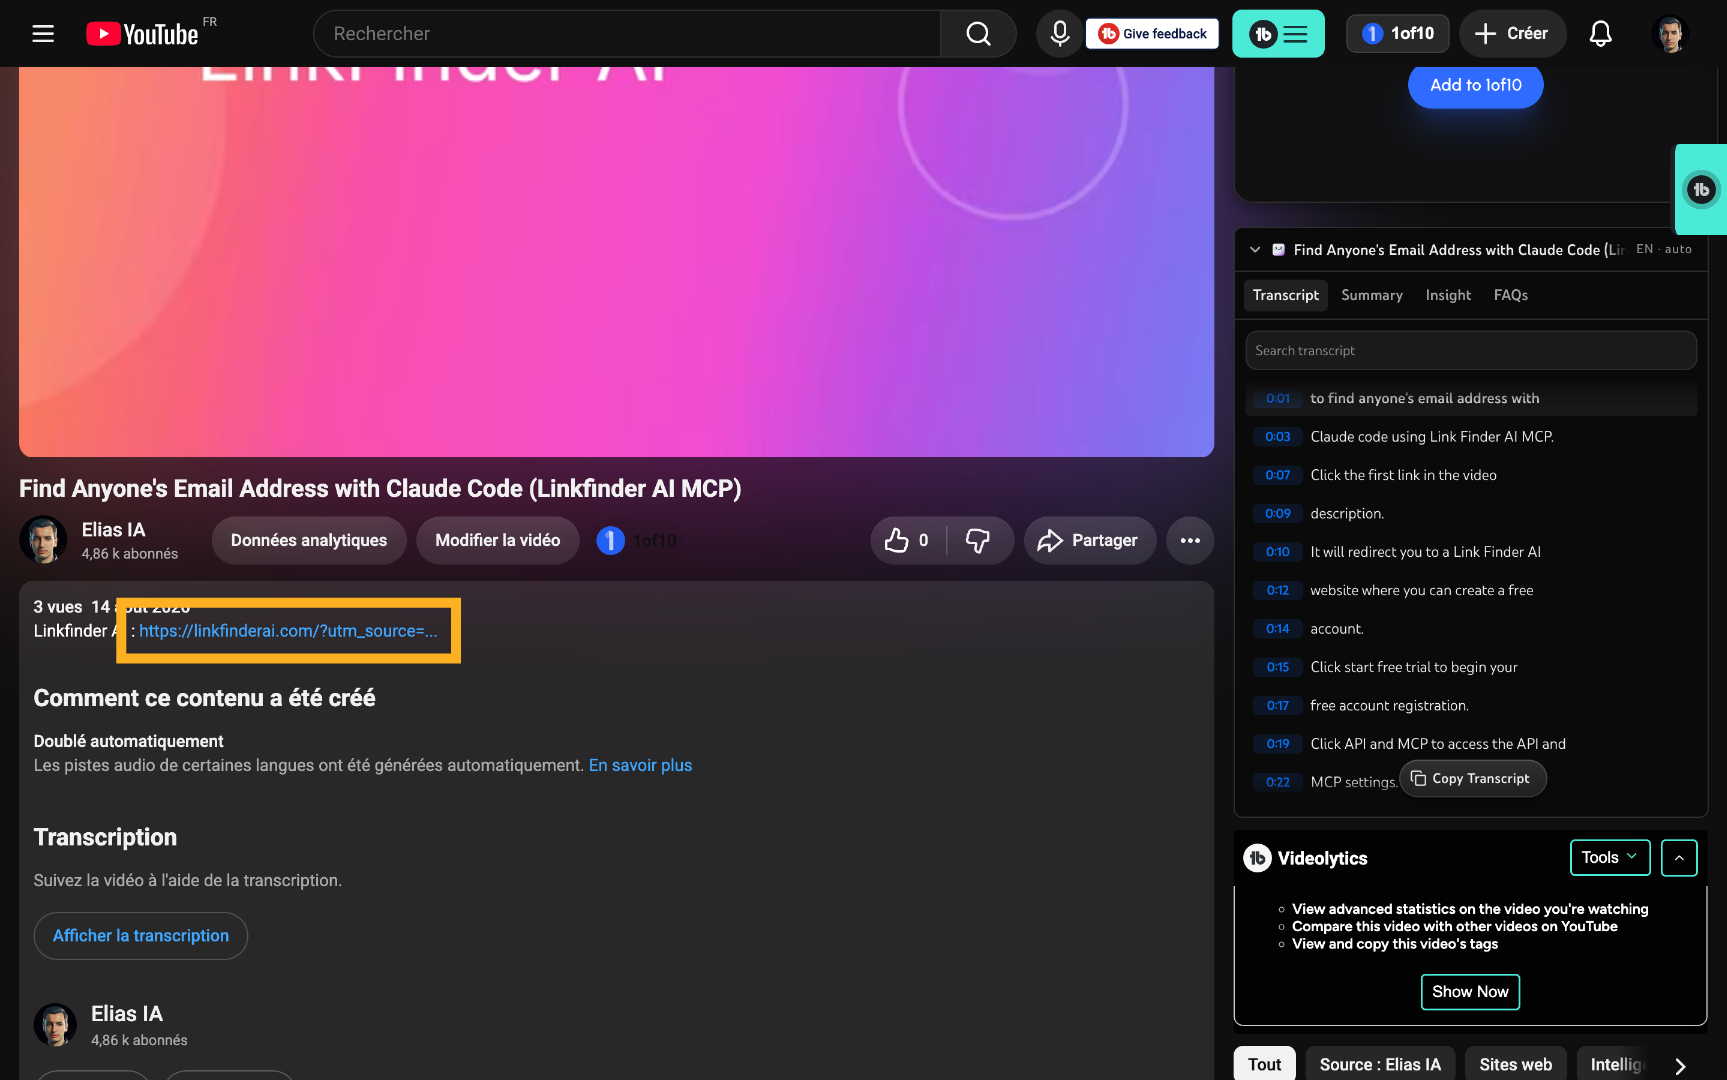Click the Give feedback button

tap(1153, 34)
